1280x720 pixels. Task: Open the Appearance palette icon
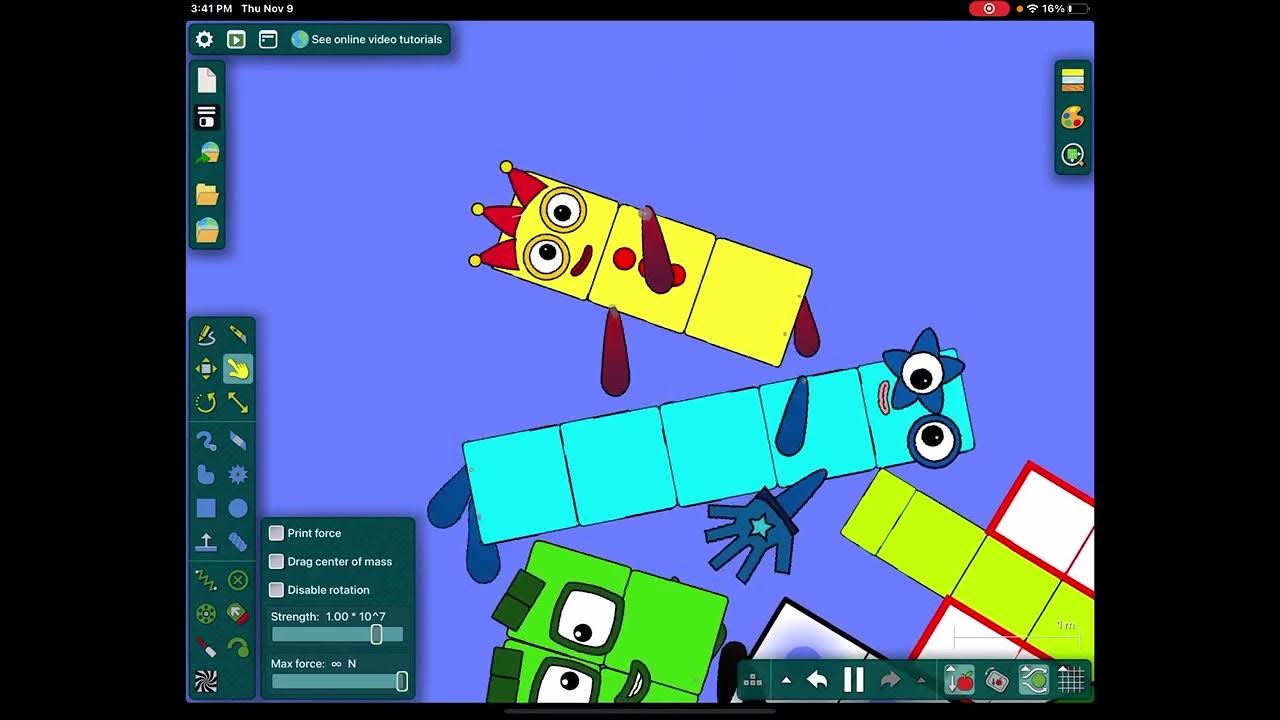1073,118
